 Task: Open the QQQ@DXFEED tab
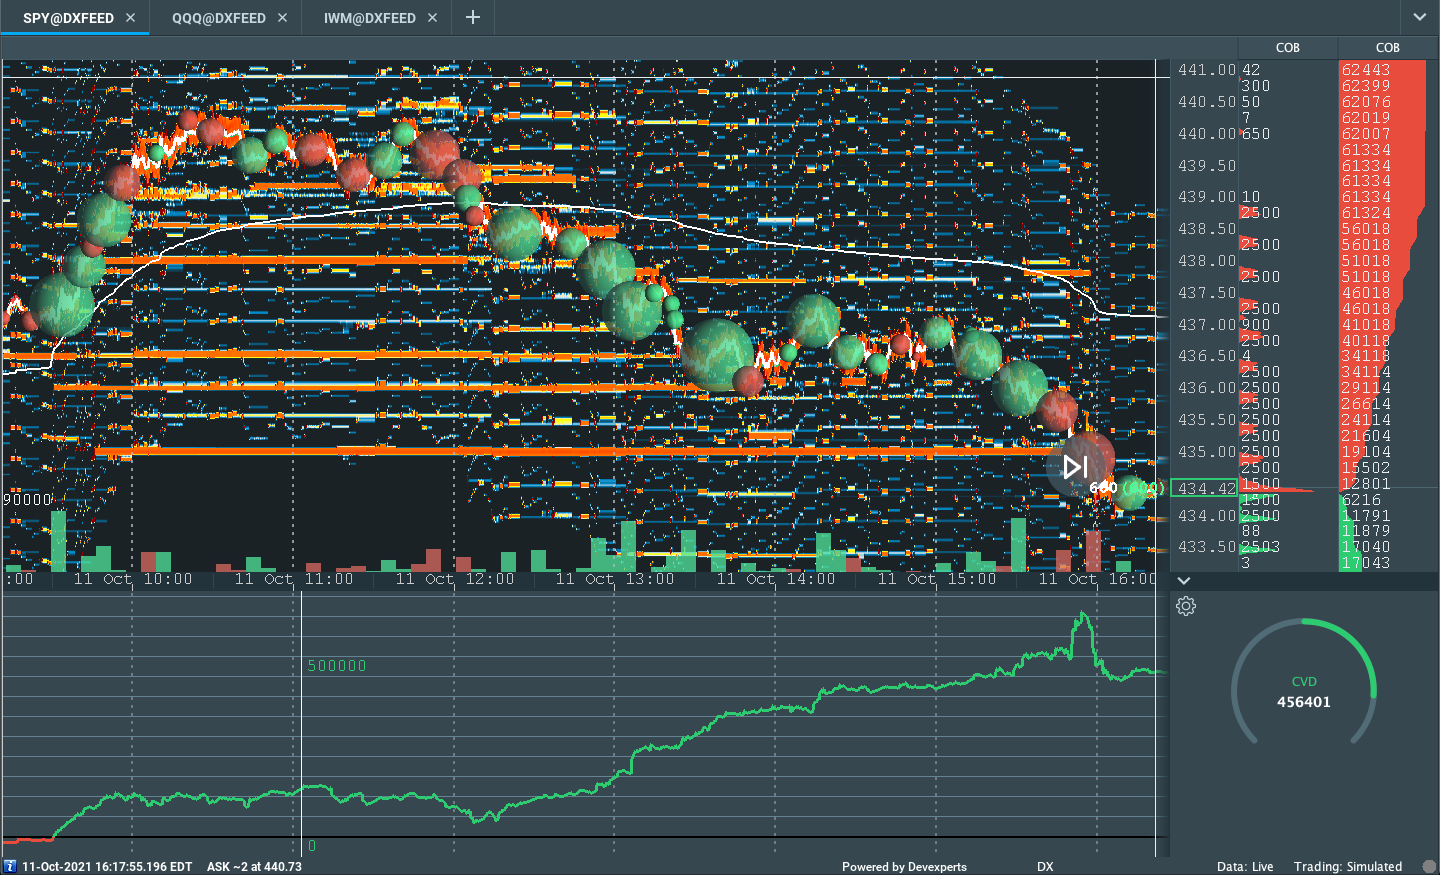[219, 18]
